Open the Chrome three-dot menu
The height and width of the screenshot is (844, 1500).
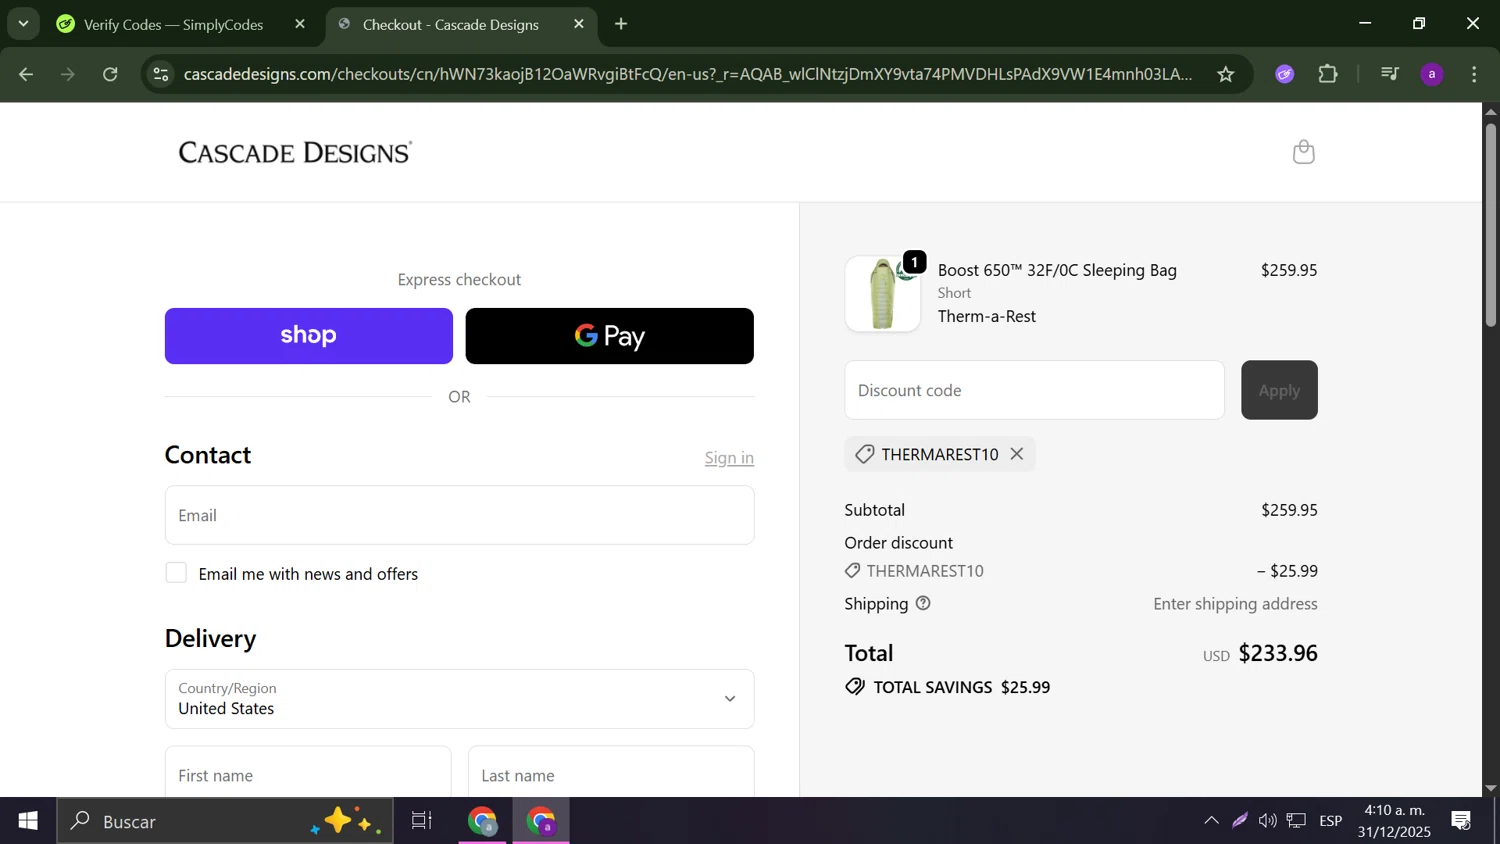click(1475, 74)
